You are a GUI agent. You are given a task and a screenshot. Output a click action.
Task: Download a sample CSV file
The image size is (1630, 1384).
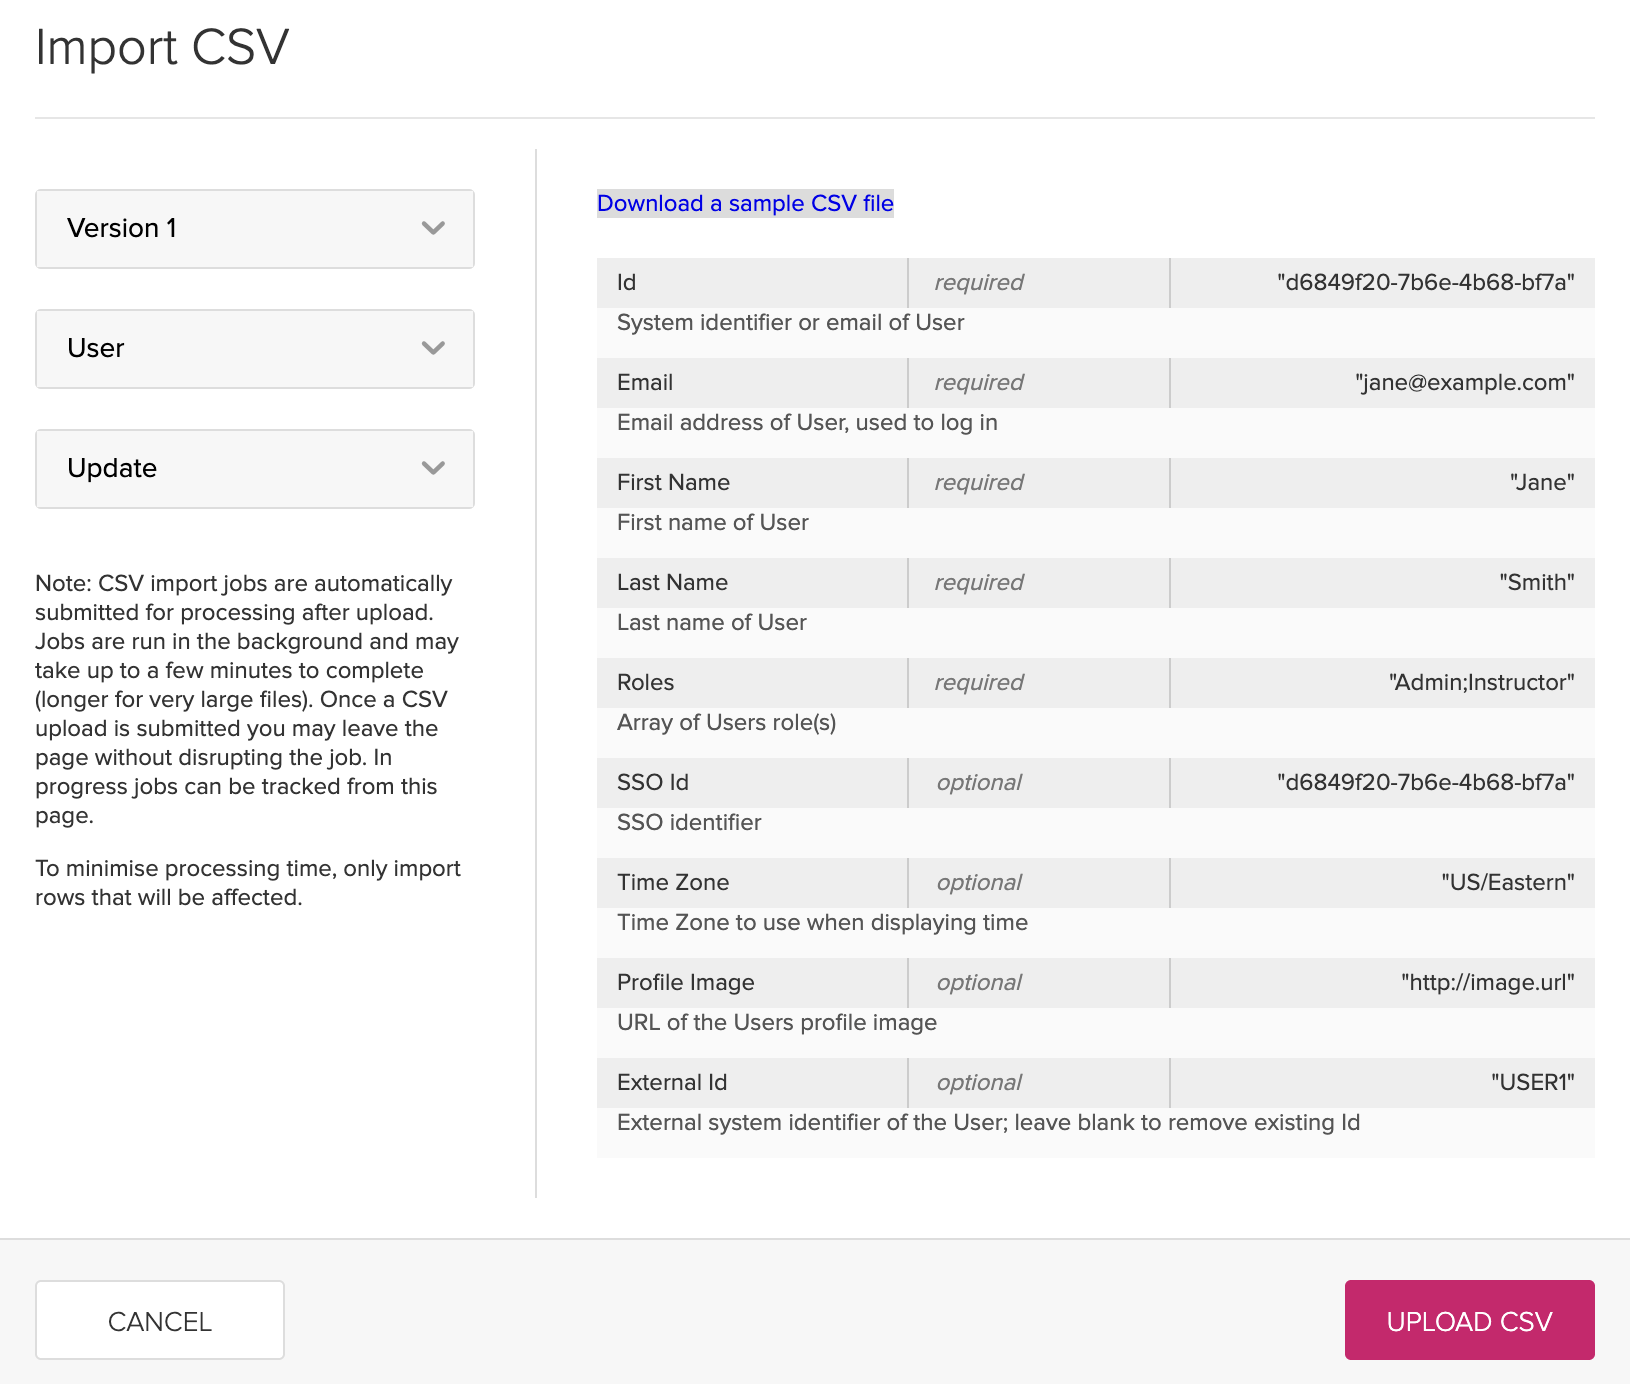[x=745, y=204]
